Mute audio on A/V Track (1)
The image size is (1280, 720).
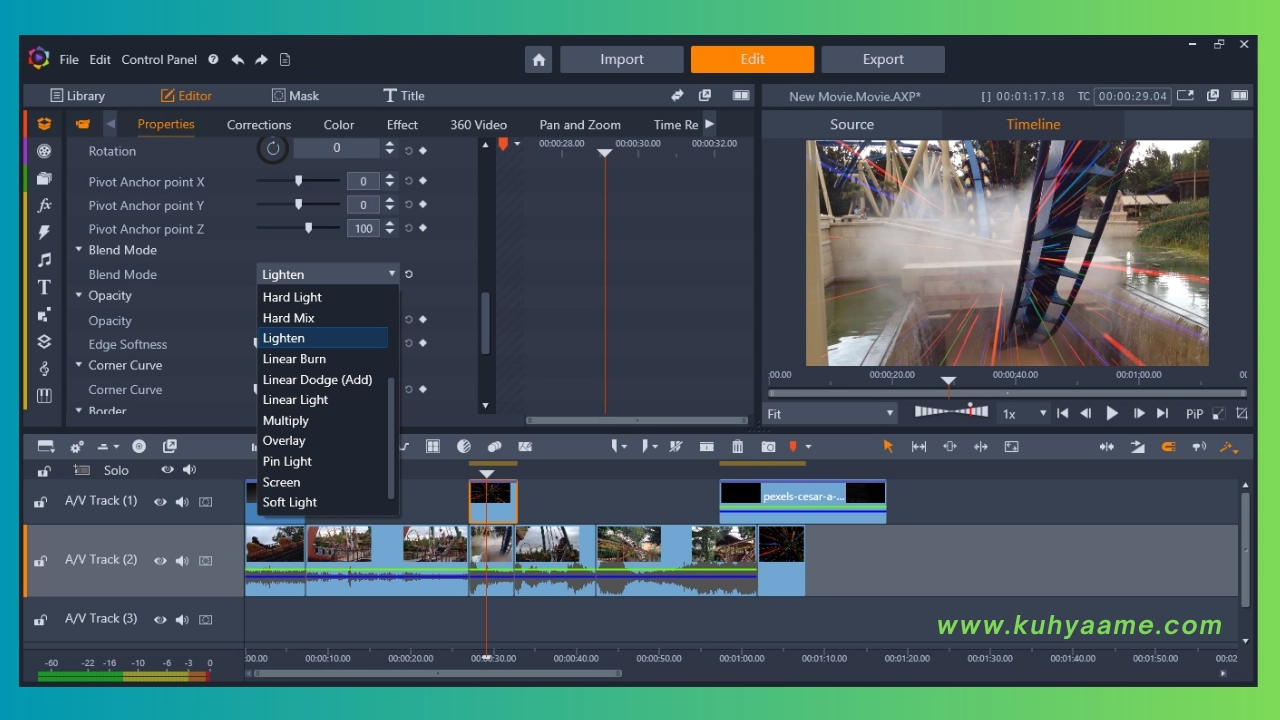[x=182, y=502]
